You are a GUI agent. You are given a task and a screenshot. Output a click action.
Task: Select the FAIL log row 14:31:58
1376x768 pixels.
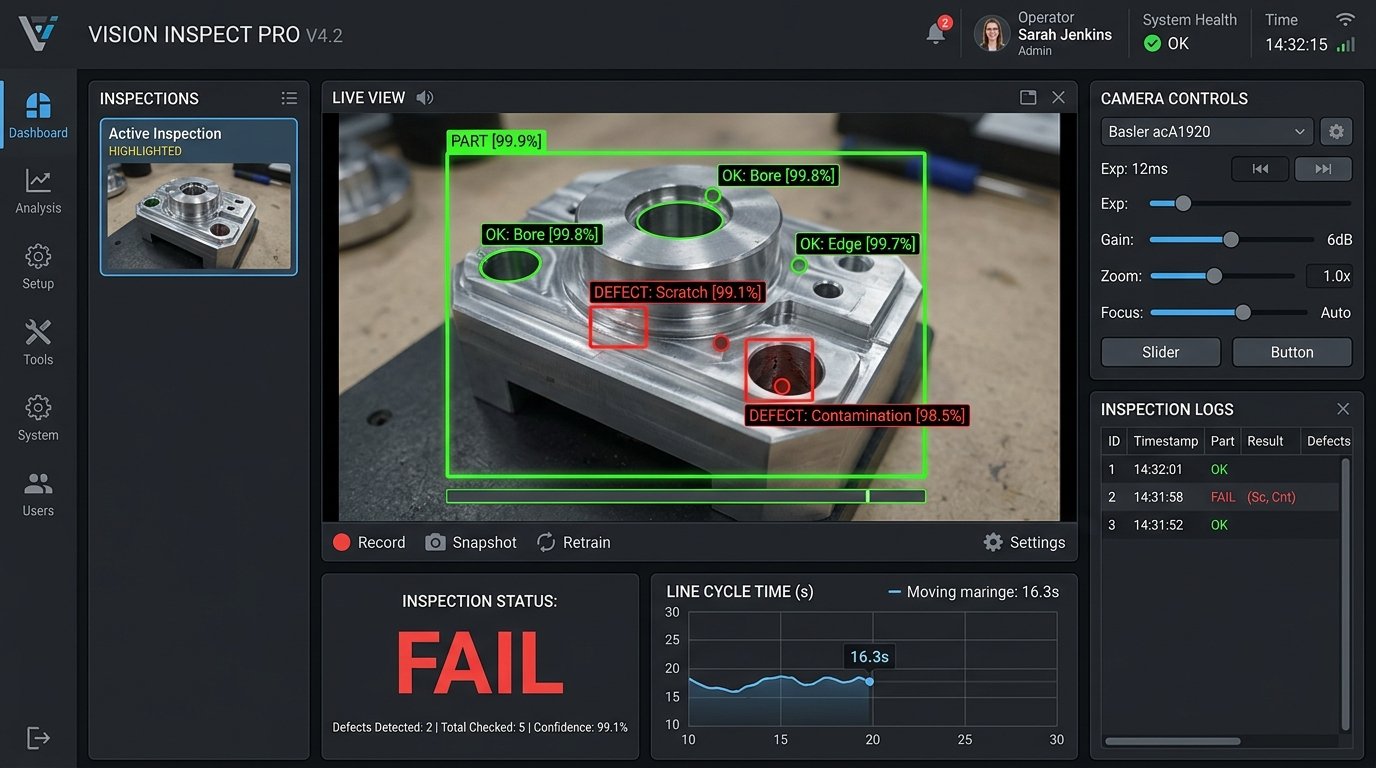1220,497
